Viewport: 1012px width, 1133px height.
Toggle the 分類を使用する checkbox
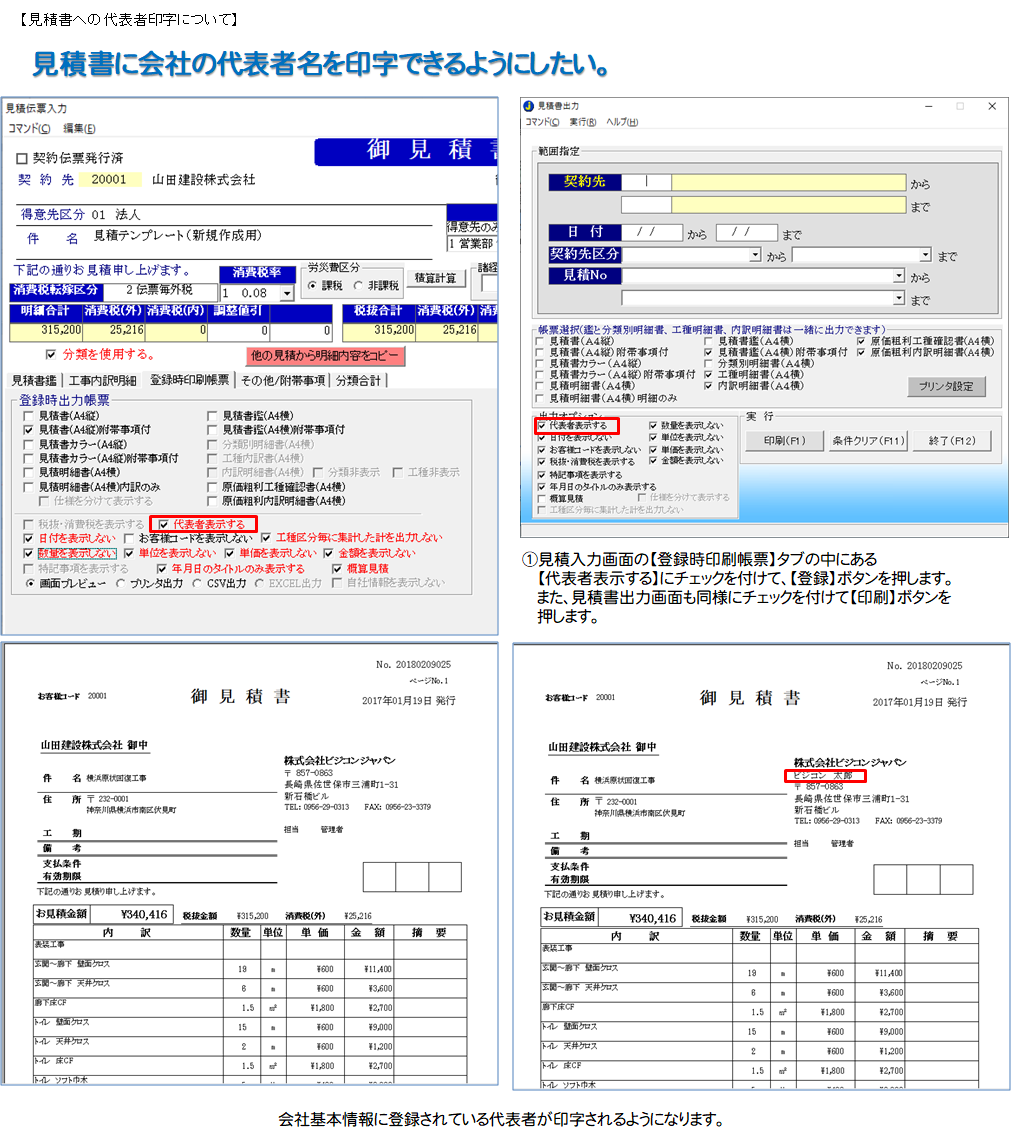[x=52, y=354]
